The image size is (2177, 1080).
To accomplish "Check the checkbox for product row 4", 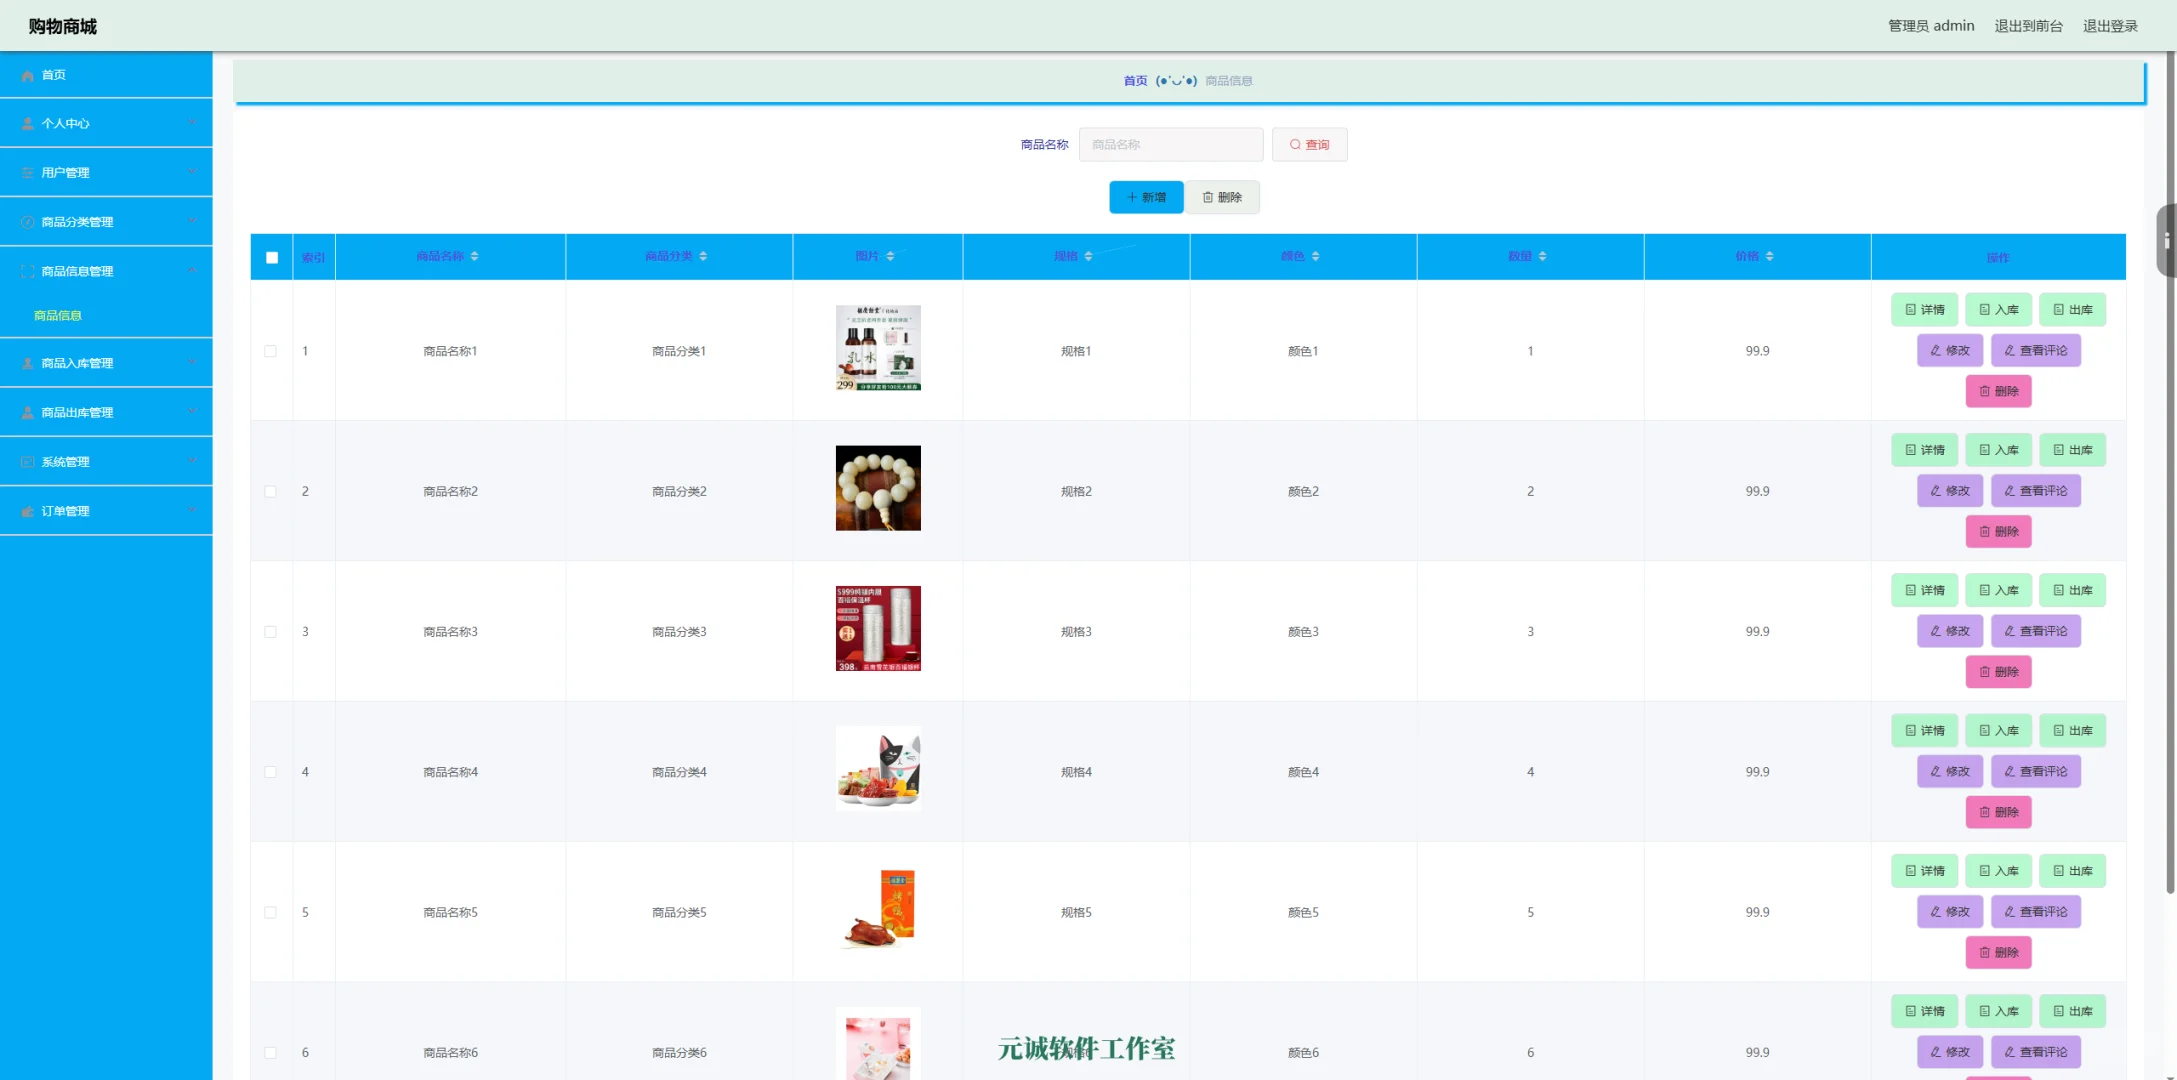I will click(270, 773).
